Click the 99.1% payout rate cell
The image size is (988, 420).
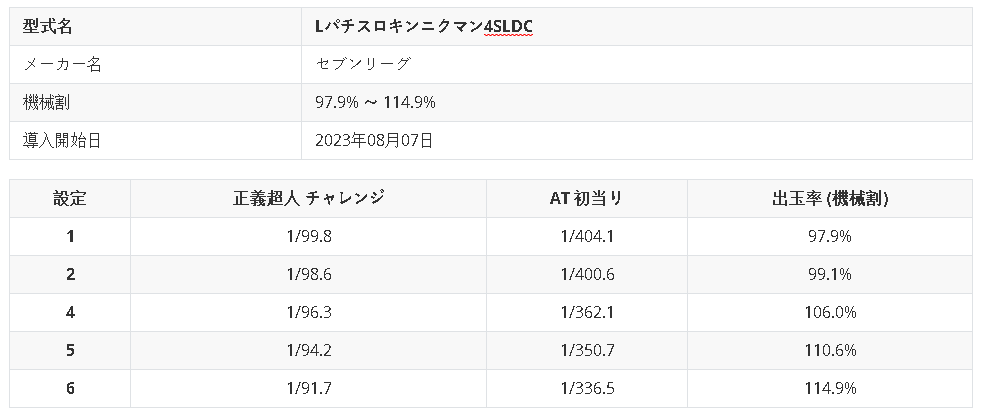[x=828, y=274]
